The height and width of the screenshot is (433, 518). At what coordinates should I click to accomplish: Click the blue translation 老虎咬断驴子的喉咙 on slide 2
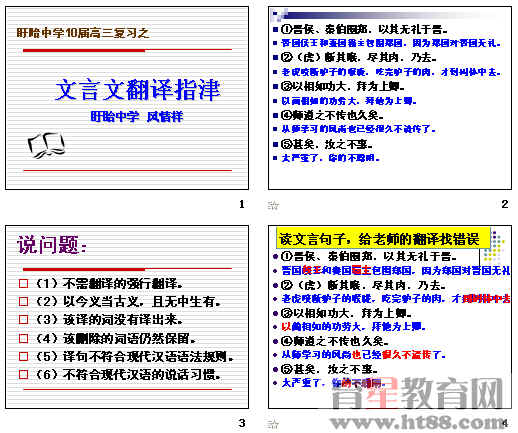tap(391, 72)
